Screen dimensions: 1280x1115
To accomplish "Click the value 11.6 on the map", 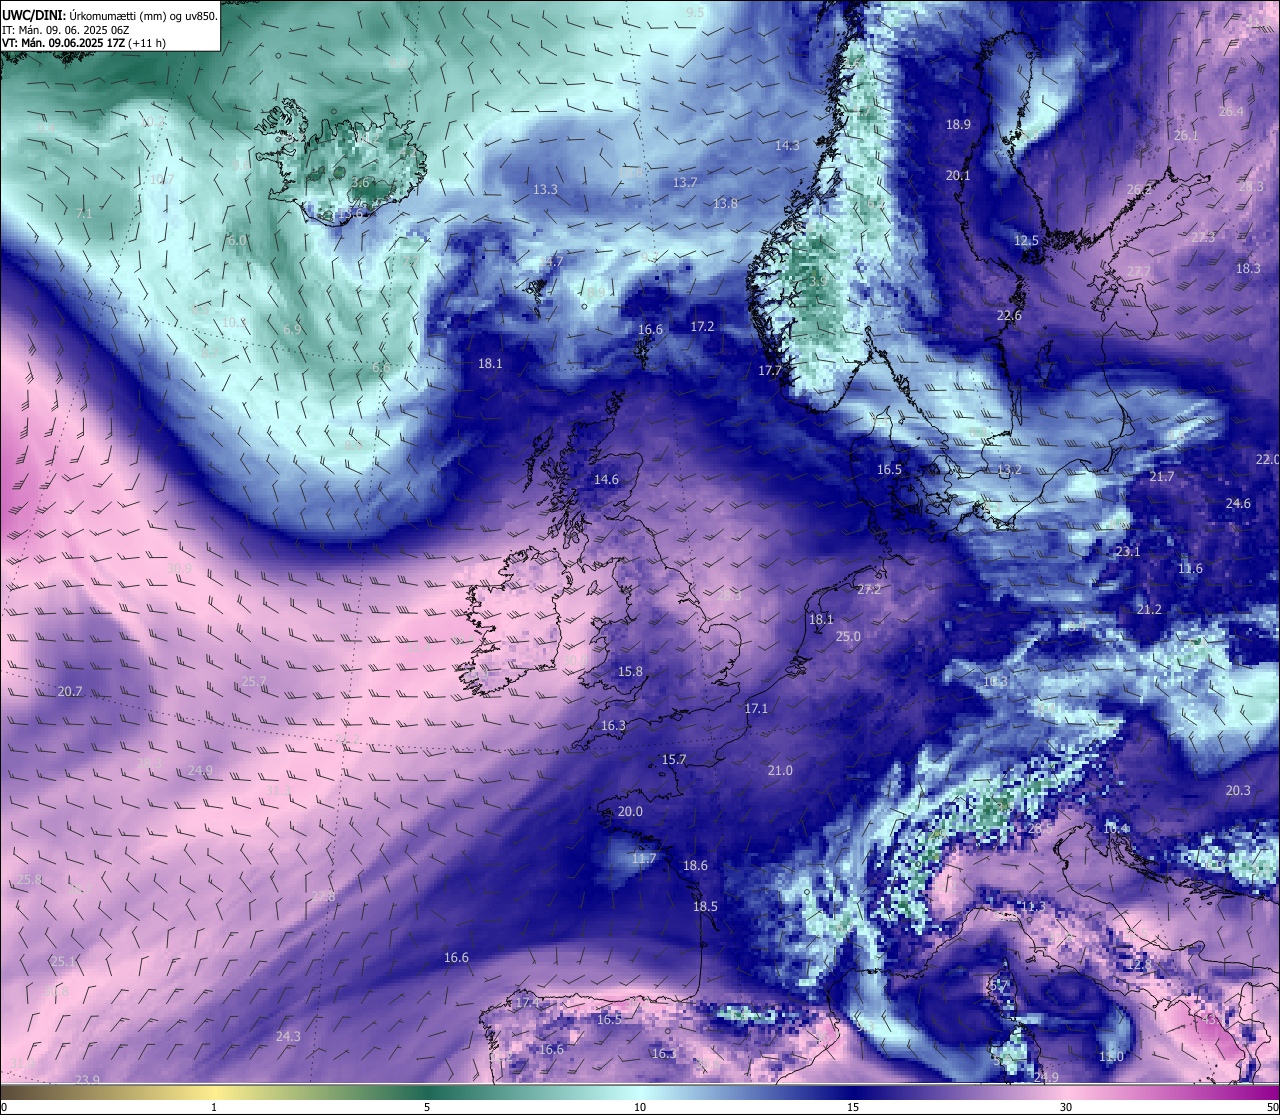I will coord(1190,569).
